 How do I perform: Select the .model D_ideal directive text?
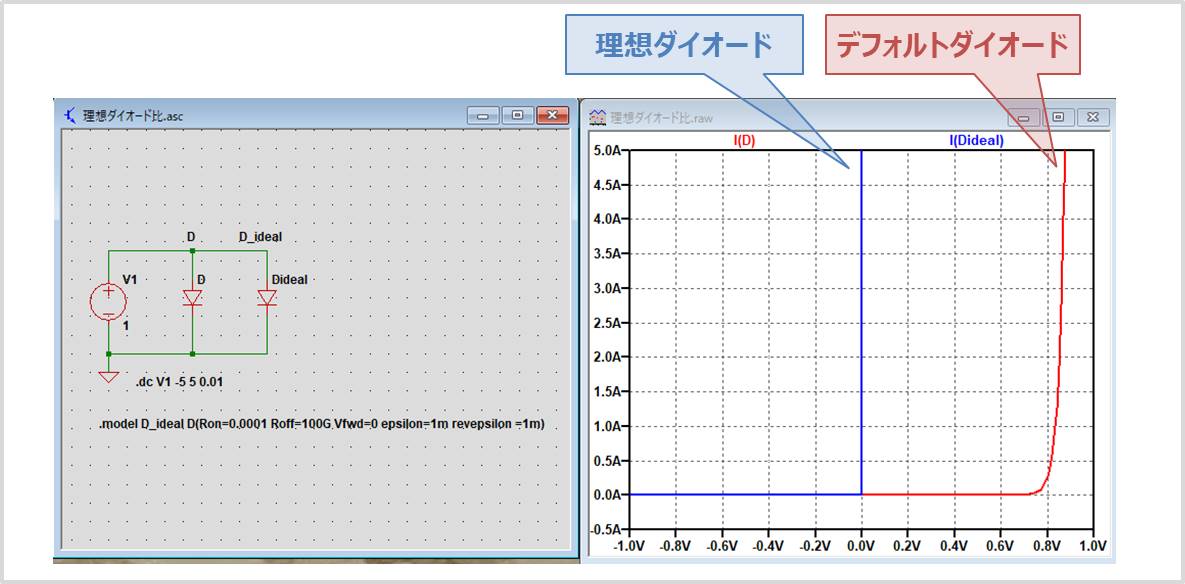[320, 425]
